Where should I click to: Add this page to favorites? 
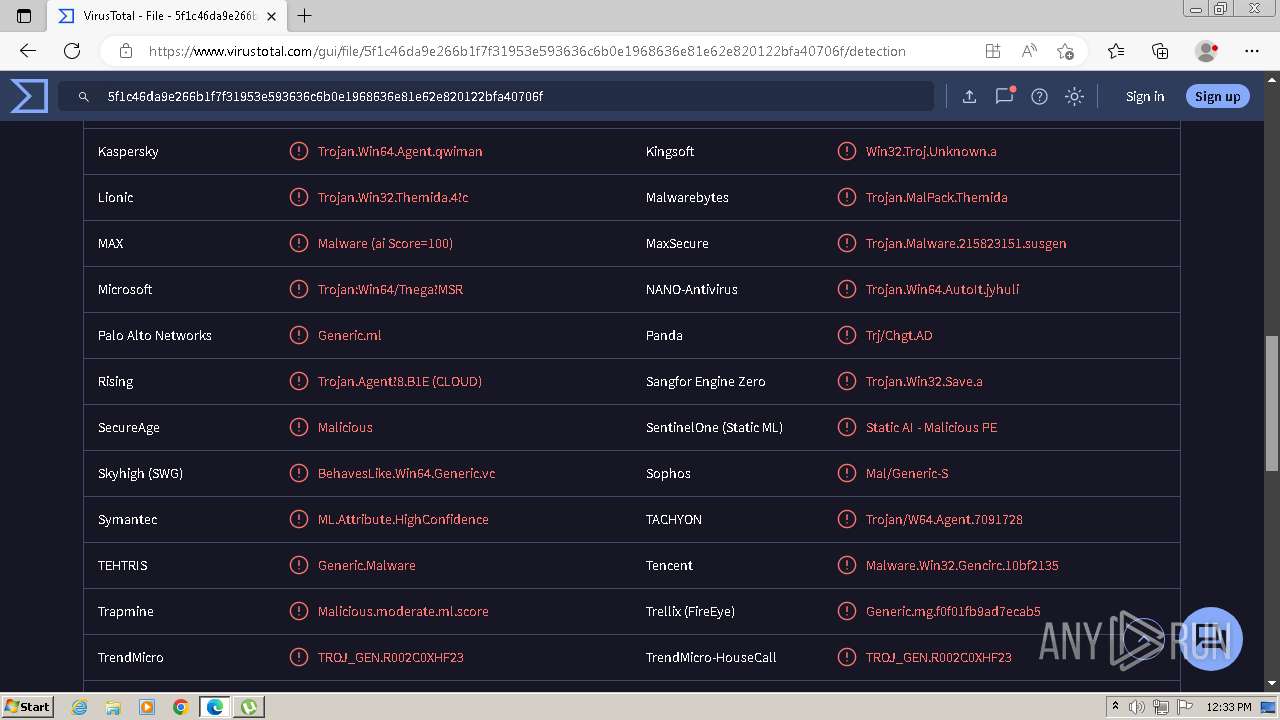[x=1065, y=51]
